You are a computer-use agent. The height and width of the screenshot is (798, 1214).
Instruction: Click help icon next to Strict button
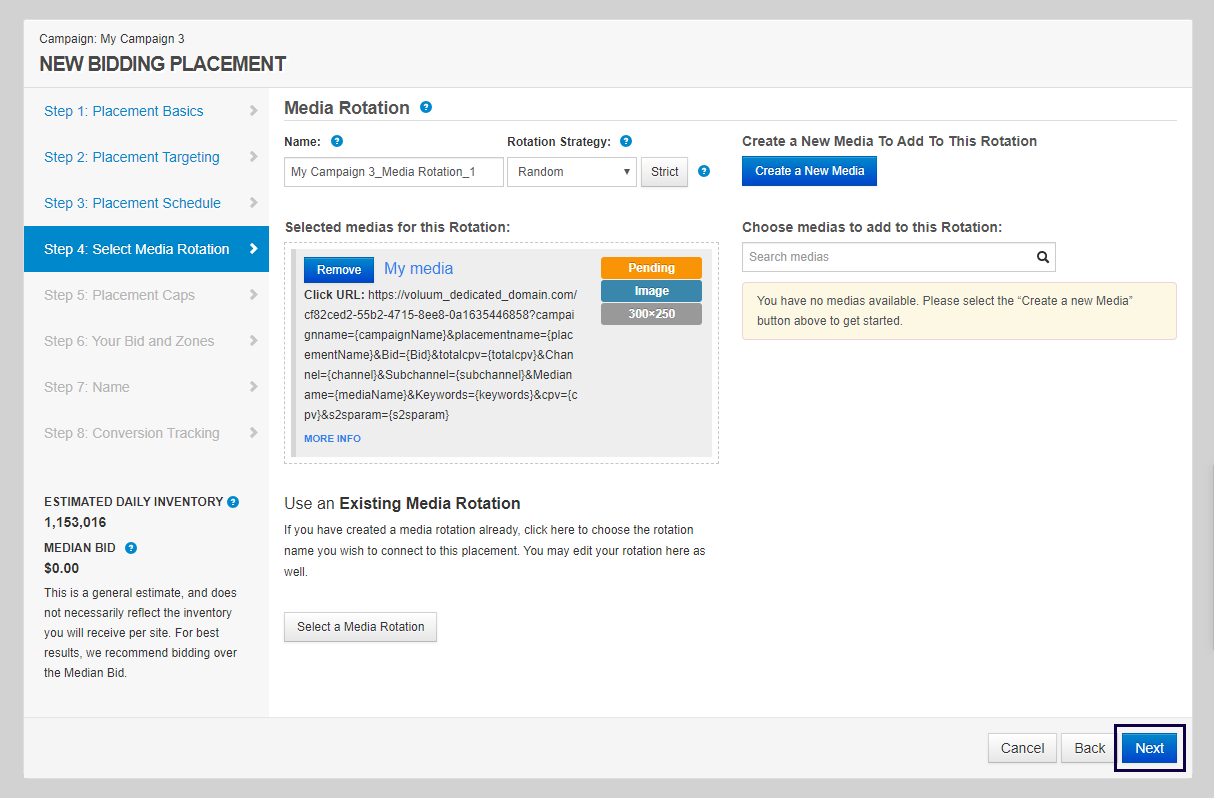[704, 171]
